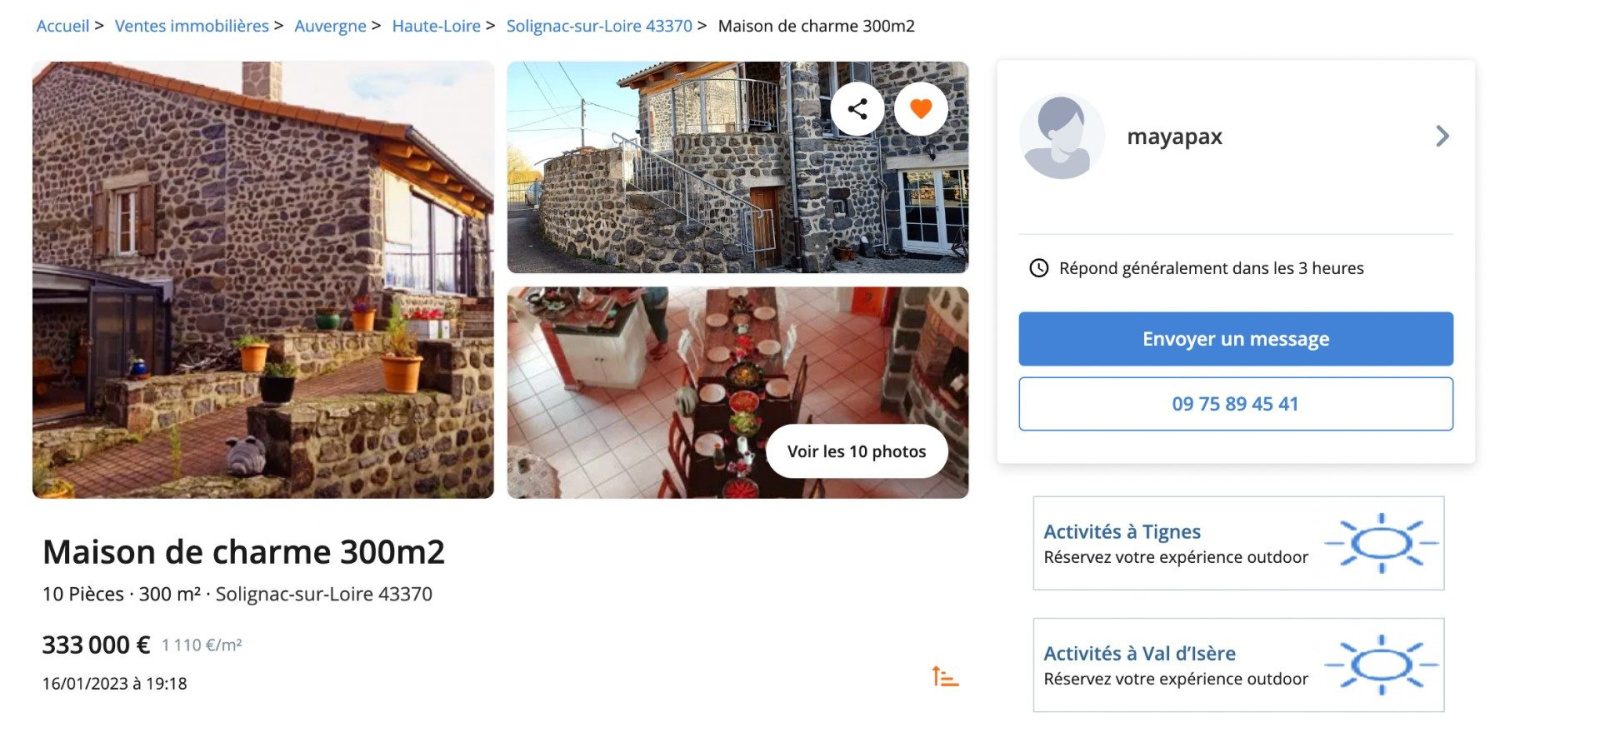Viewport: 1600px width, 732px height.
Task: Click sun icon in Val d'Isère ad
Action: (x=1382, y=665)
